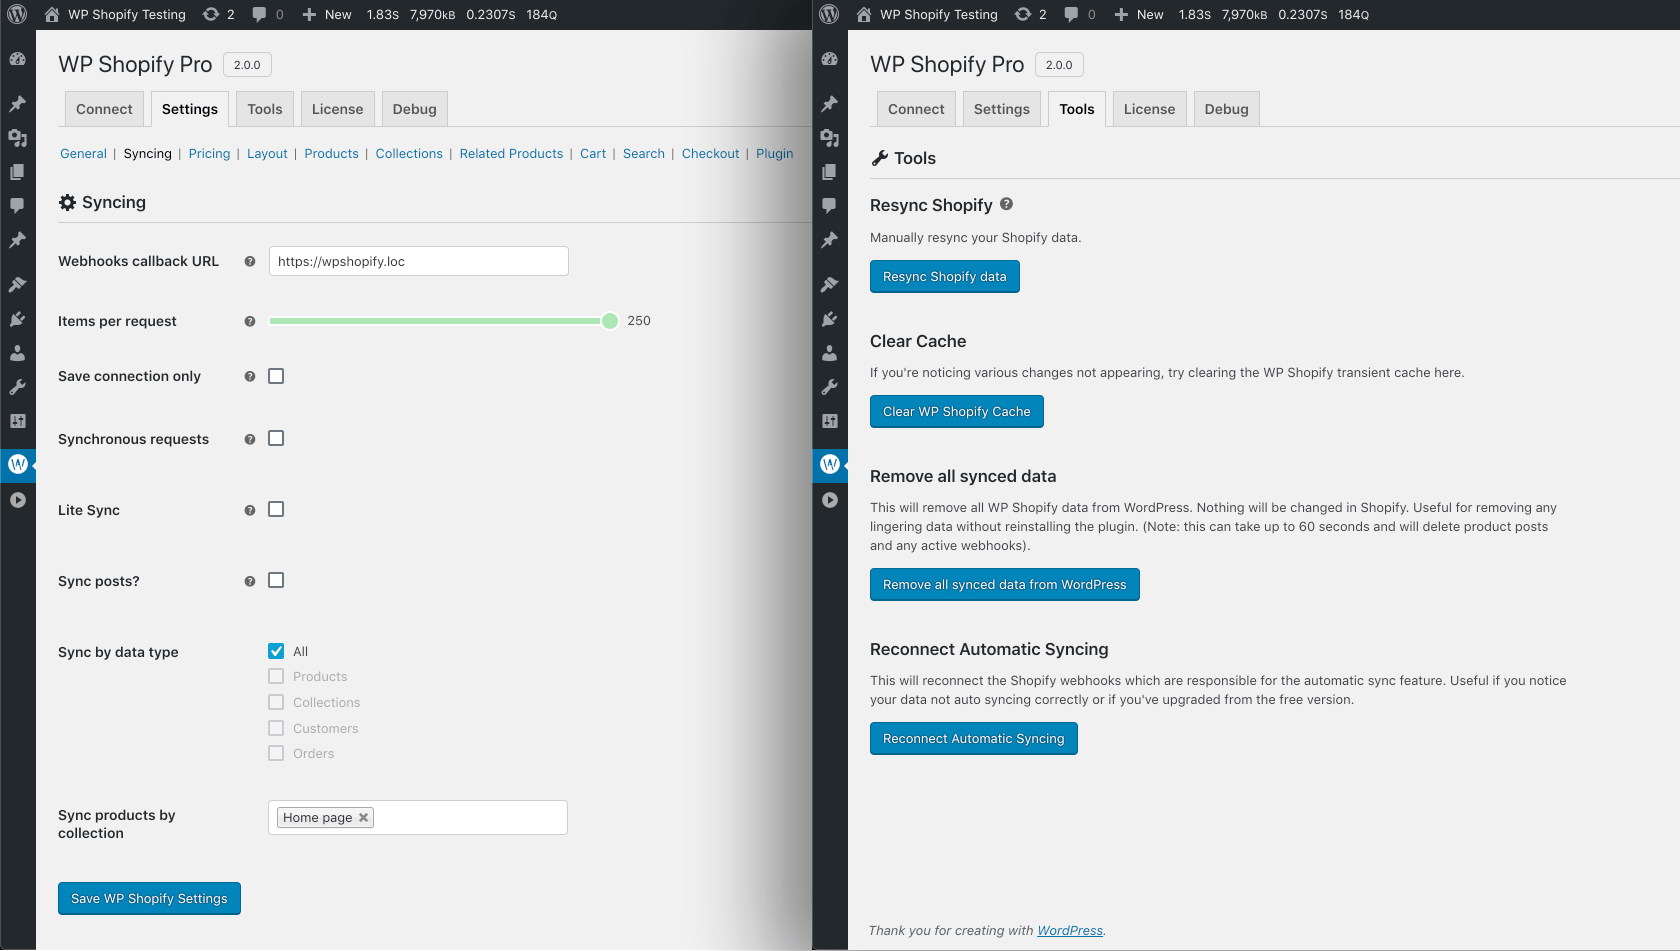Click the Resync Shopify data button
The width and height of the screenshot is (1680, 951).
pos(944,276)
